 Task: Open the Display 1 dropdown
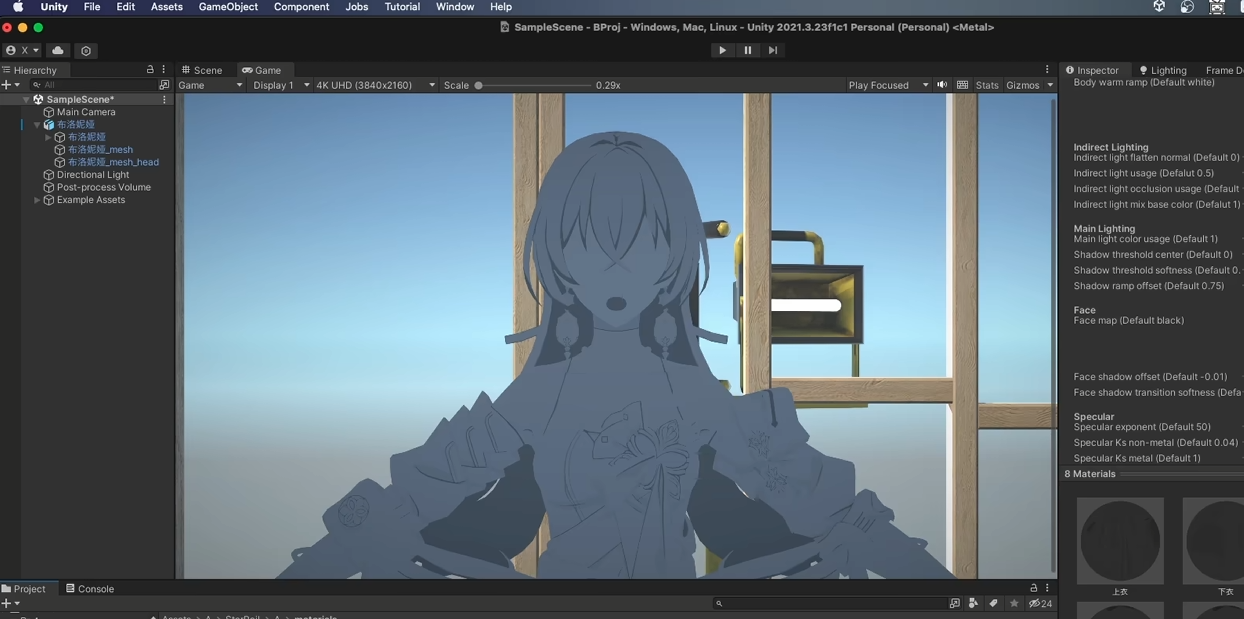click(x=281, y=85)
